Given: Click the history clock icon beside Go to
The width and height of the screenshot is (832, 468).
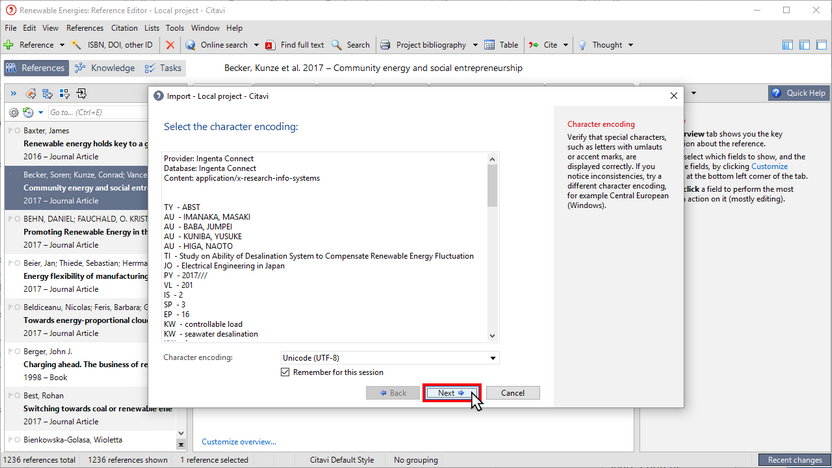Looking at the screenshot, I should pyautogui.click(x=28, y=112).
